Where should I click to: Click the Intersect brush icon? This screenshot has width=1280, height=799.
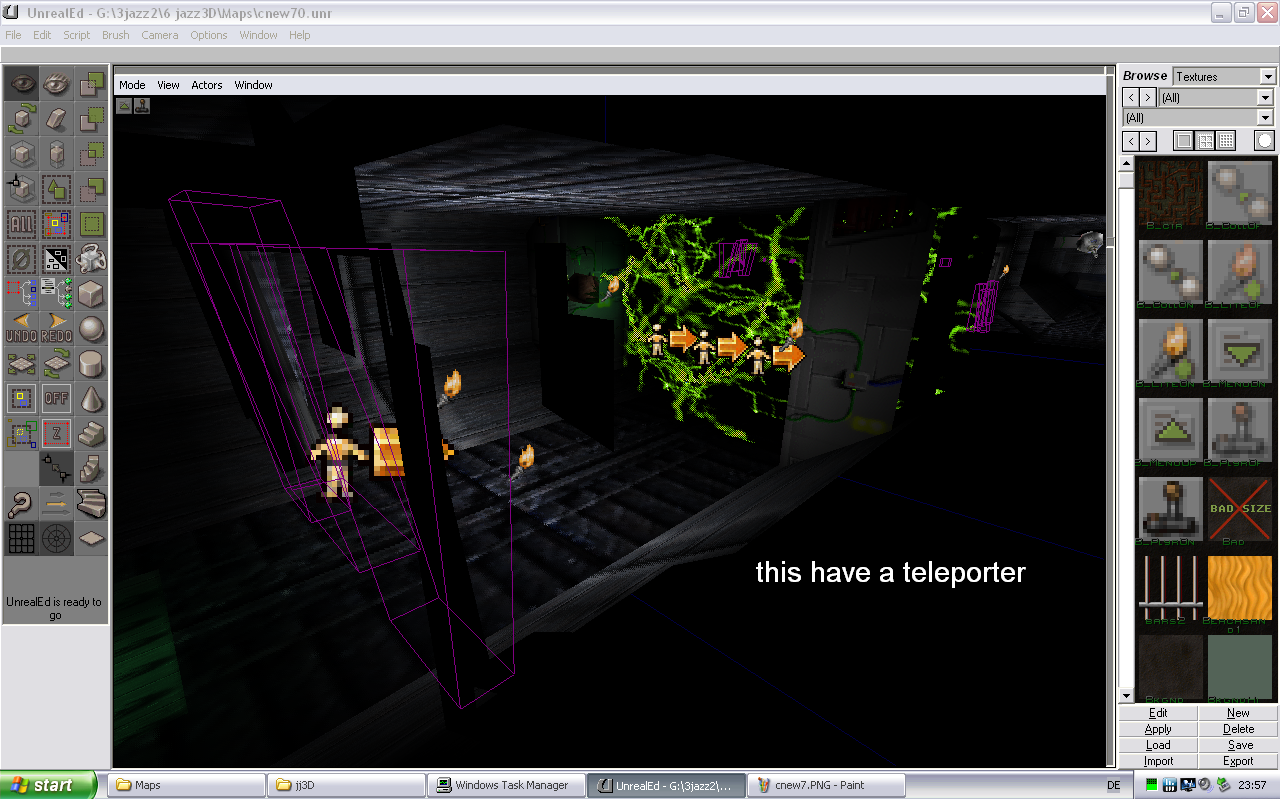[91, 155]
